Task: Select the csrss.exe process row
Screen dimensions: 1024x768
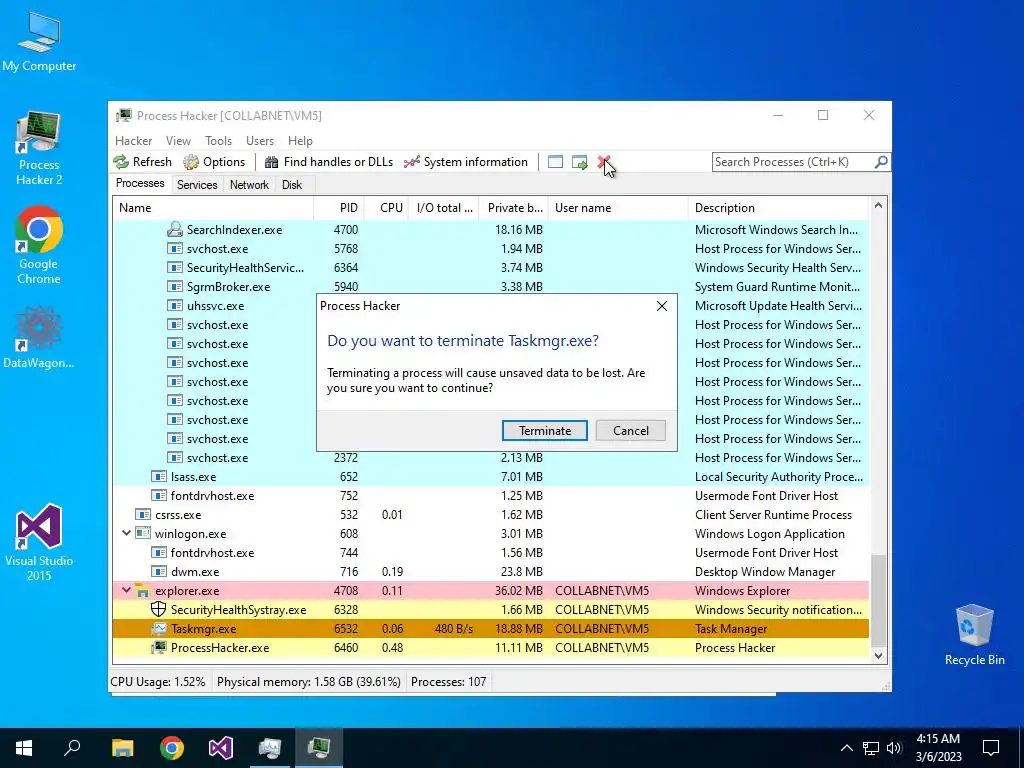Action: [x=490, y=515]
